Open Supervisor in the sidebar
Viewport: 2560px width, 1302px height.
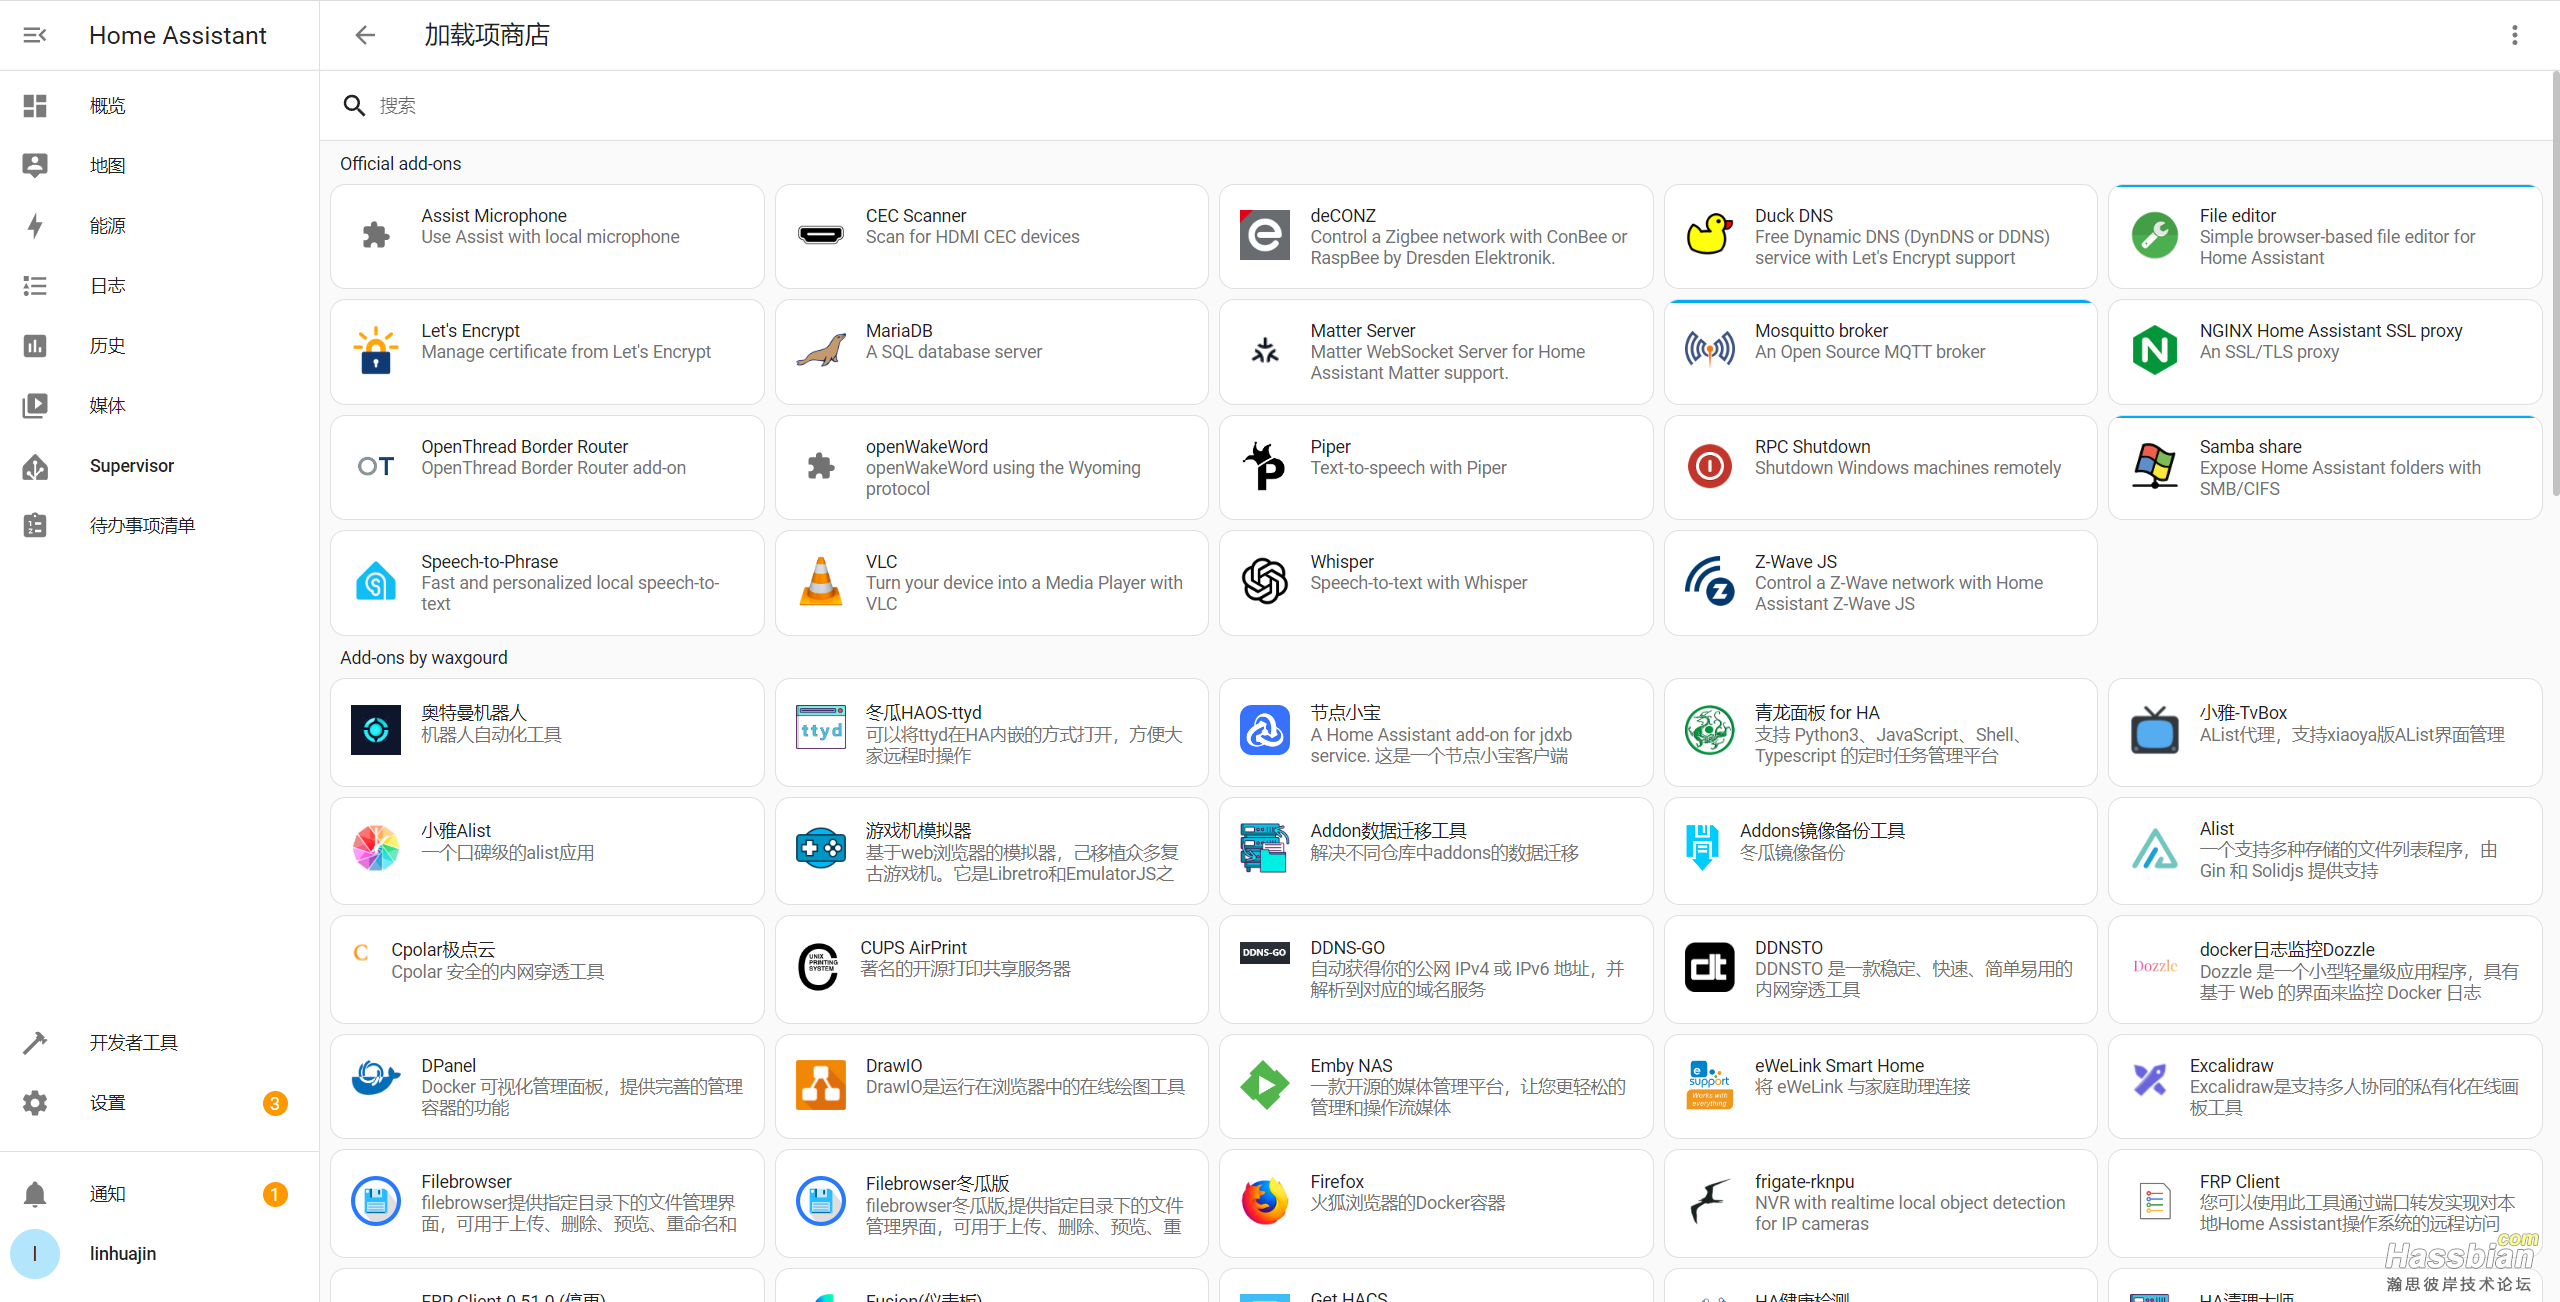pos(132,466)
